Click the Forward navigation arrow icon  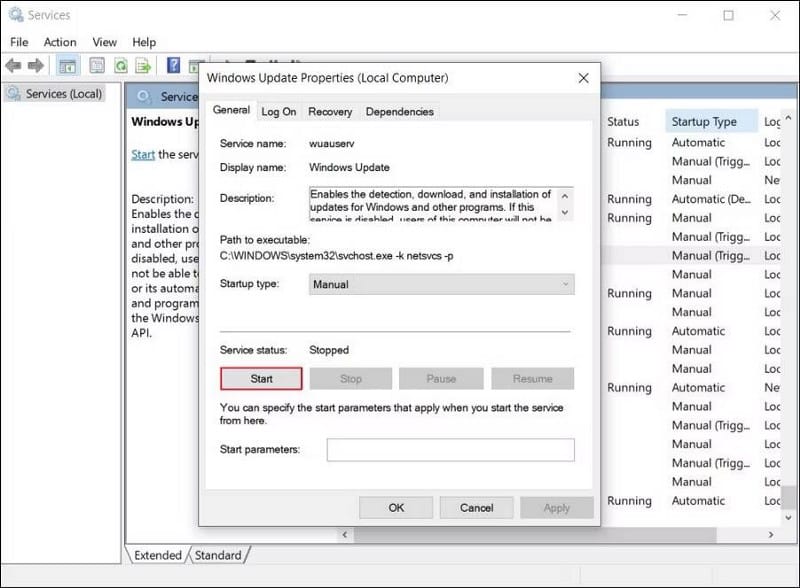35,65
